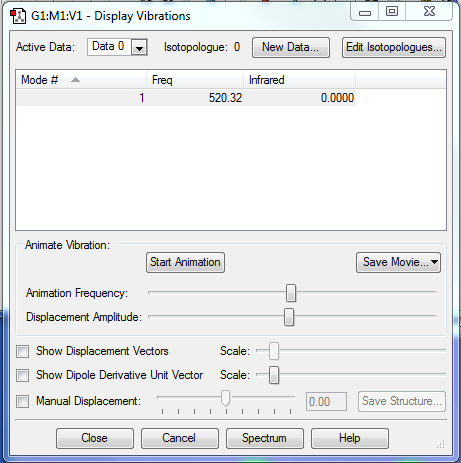
Task: Click the Cancel button
Action: [180, 438]
